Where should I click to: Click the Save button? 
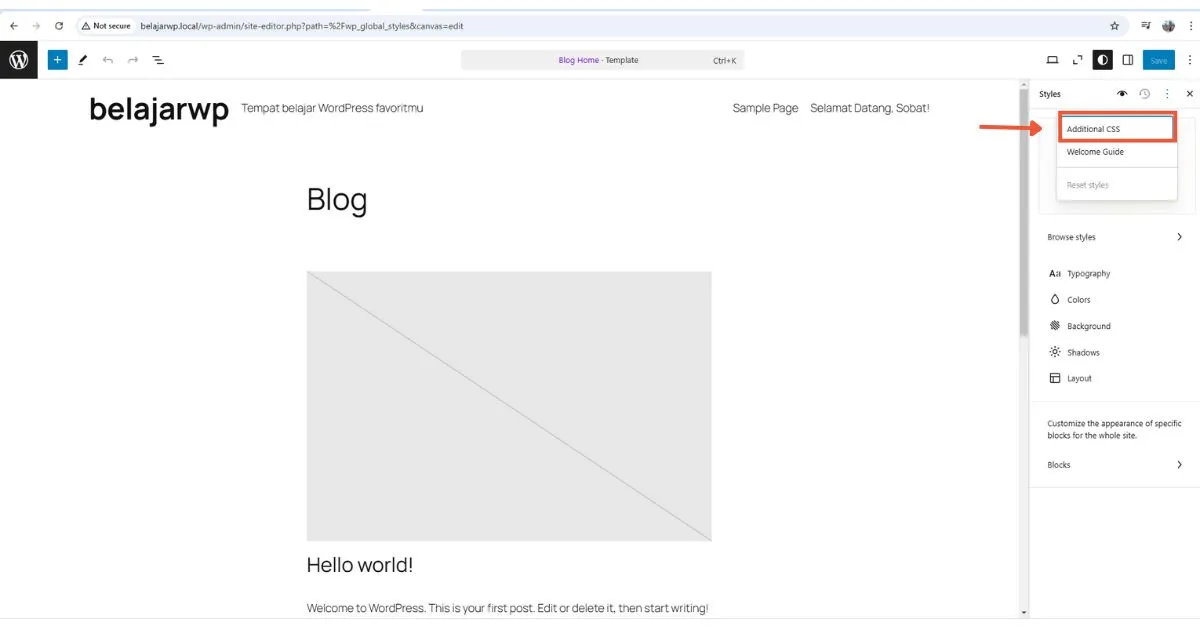click(1159, 60)
